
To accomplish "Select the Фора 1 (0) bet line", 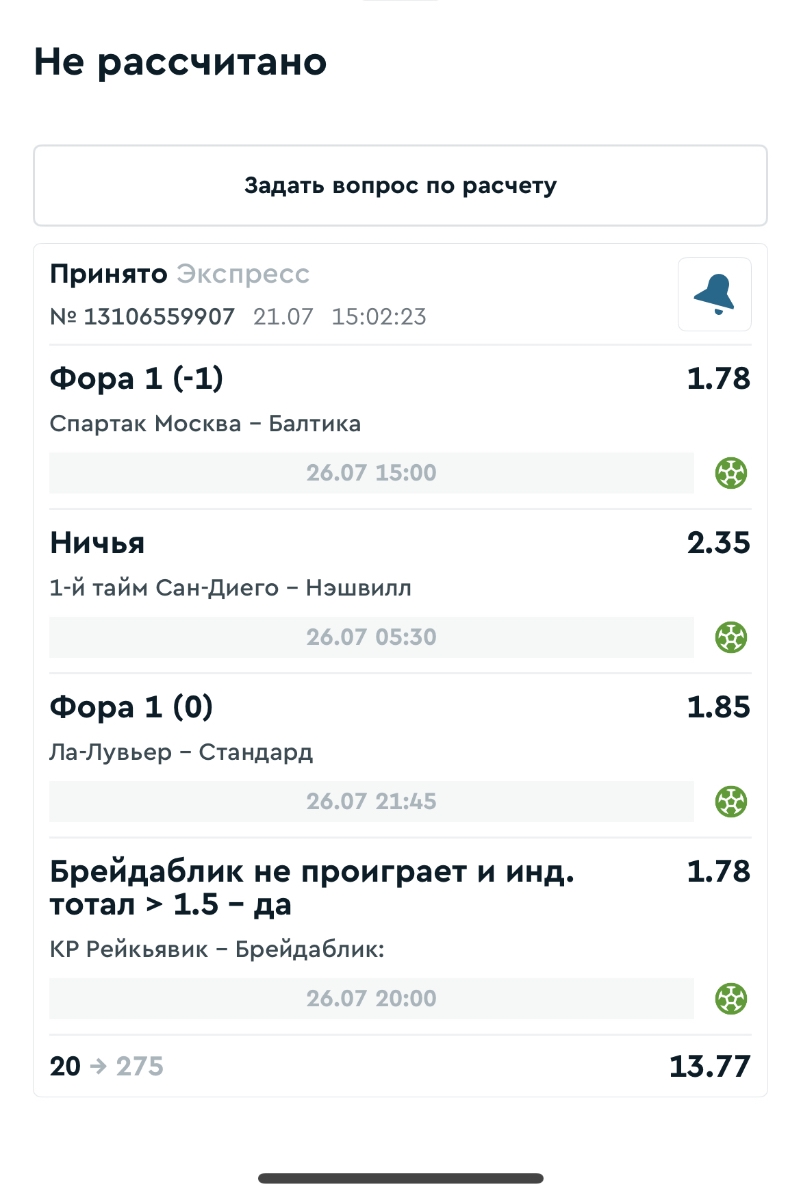I will (x=131, y=708).
